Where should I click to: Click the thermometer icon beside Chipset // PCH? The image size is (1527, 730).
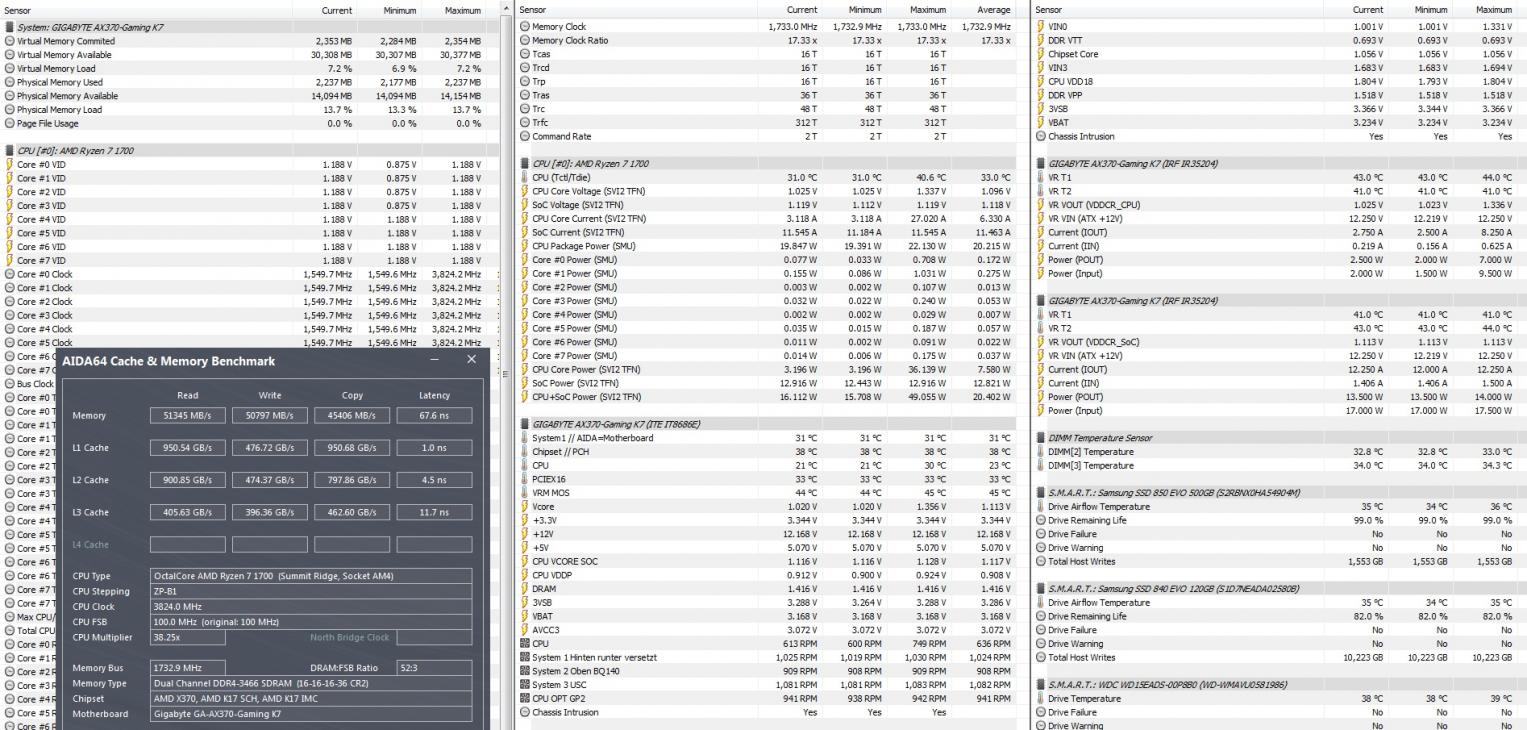[524, 452]
